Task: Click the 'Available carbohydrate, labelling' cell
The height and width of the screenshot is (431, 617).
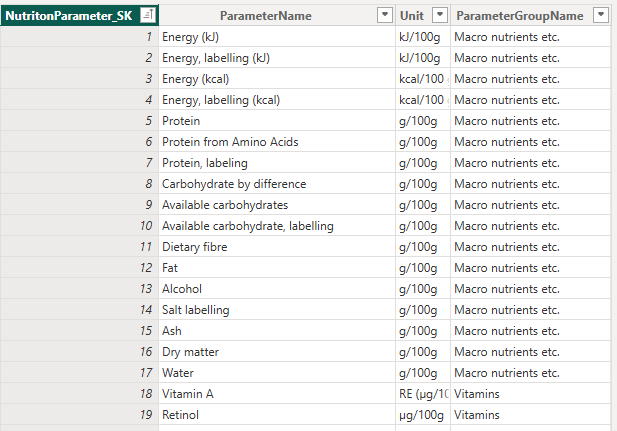Action: 277,226
